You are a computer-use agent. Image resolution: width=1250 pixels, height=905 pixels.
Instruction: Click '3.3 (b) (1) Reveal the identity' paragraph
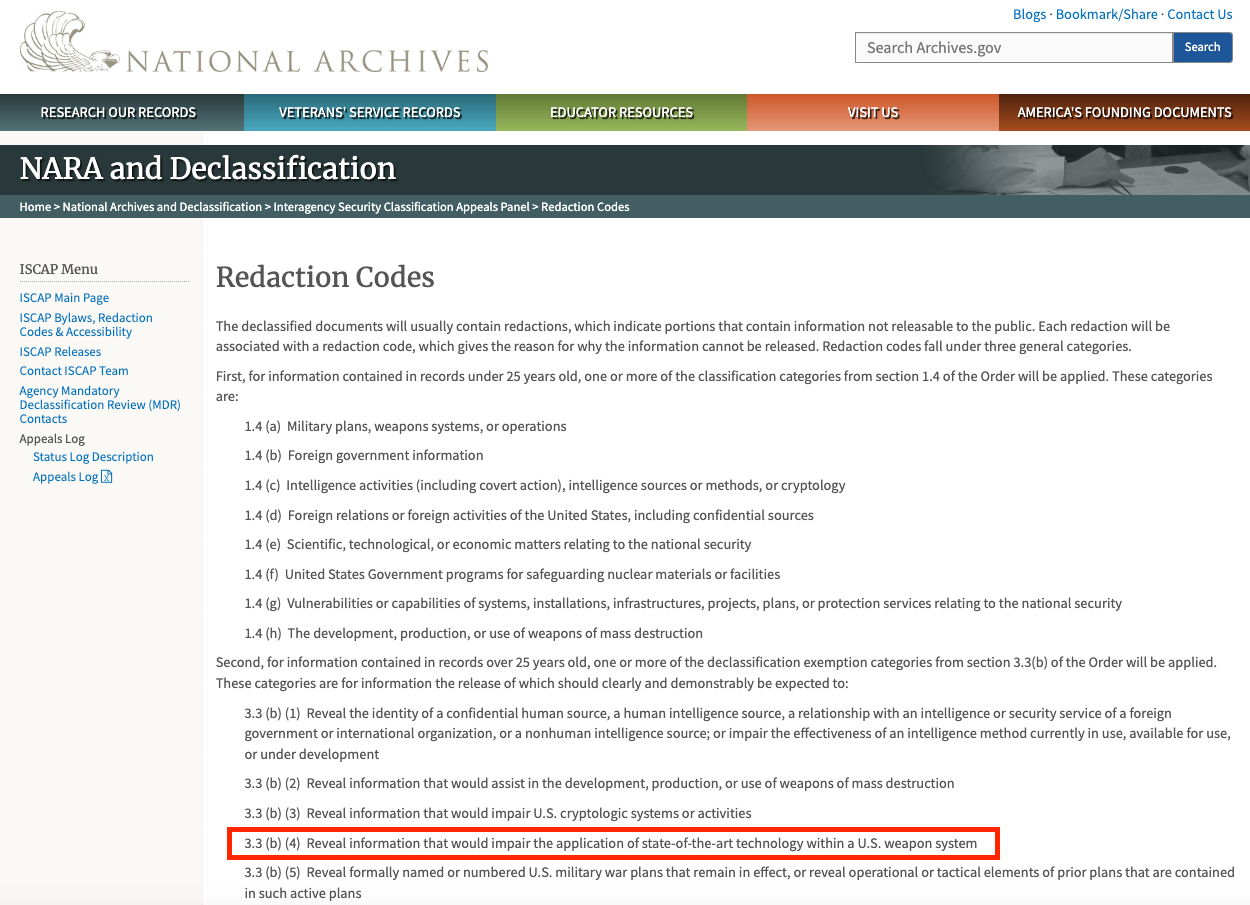click(738, 734)
